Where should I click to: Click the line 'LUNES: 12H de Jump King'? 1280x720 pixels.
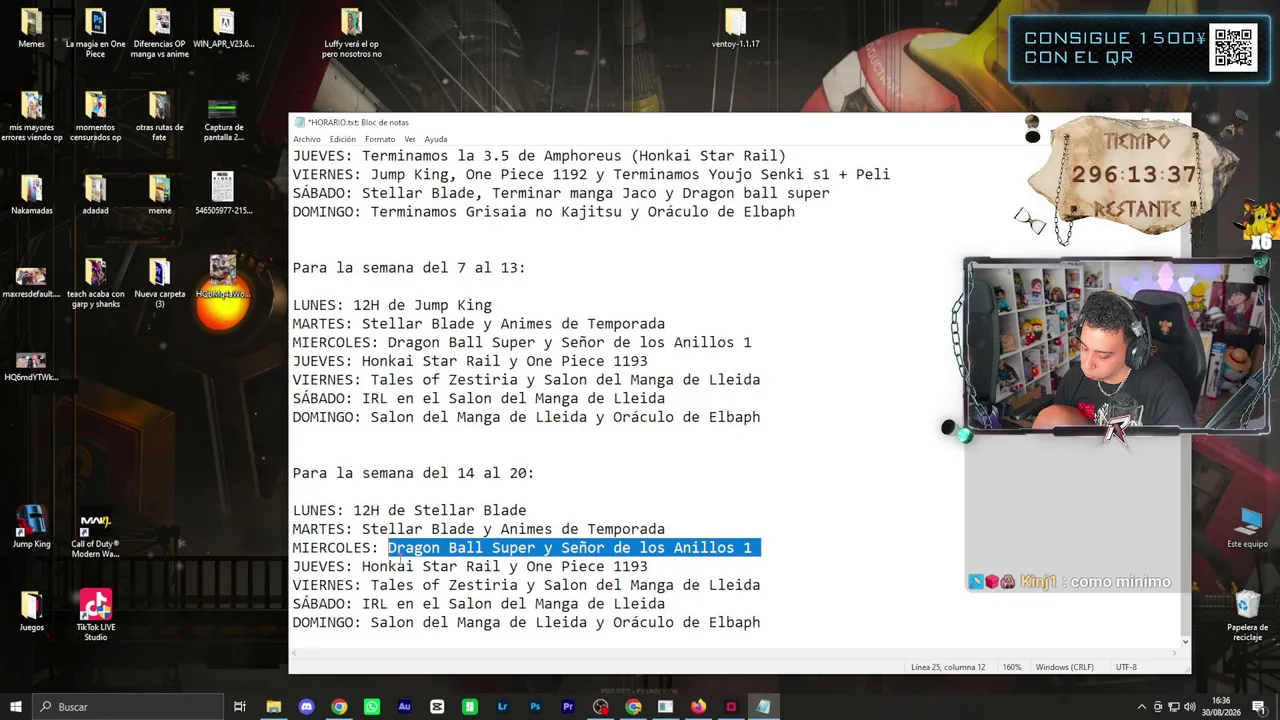click(392, 305)
